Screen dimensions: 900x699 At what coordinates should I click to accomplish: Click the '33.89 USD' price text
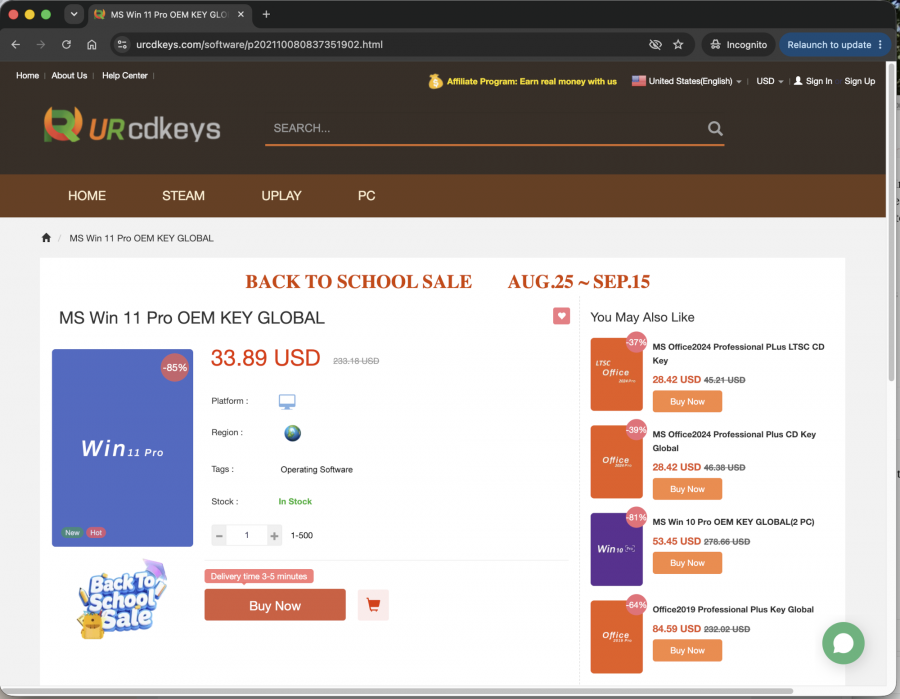coord(265,358)
